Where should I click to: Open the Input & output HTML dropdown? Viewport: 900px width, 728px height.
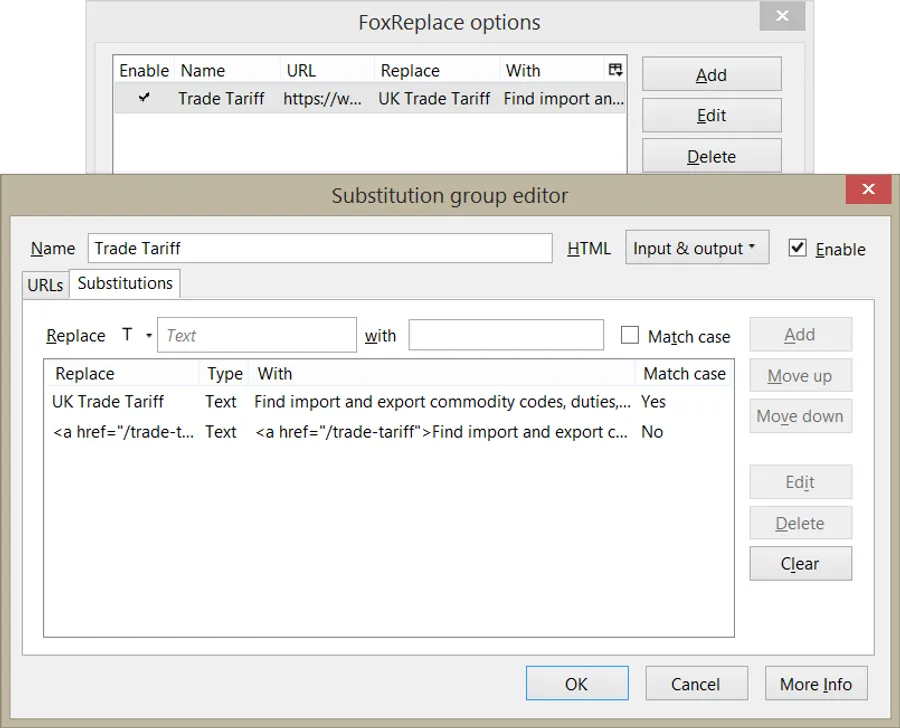(696, 247)
